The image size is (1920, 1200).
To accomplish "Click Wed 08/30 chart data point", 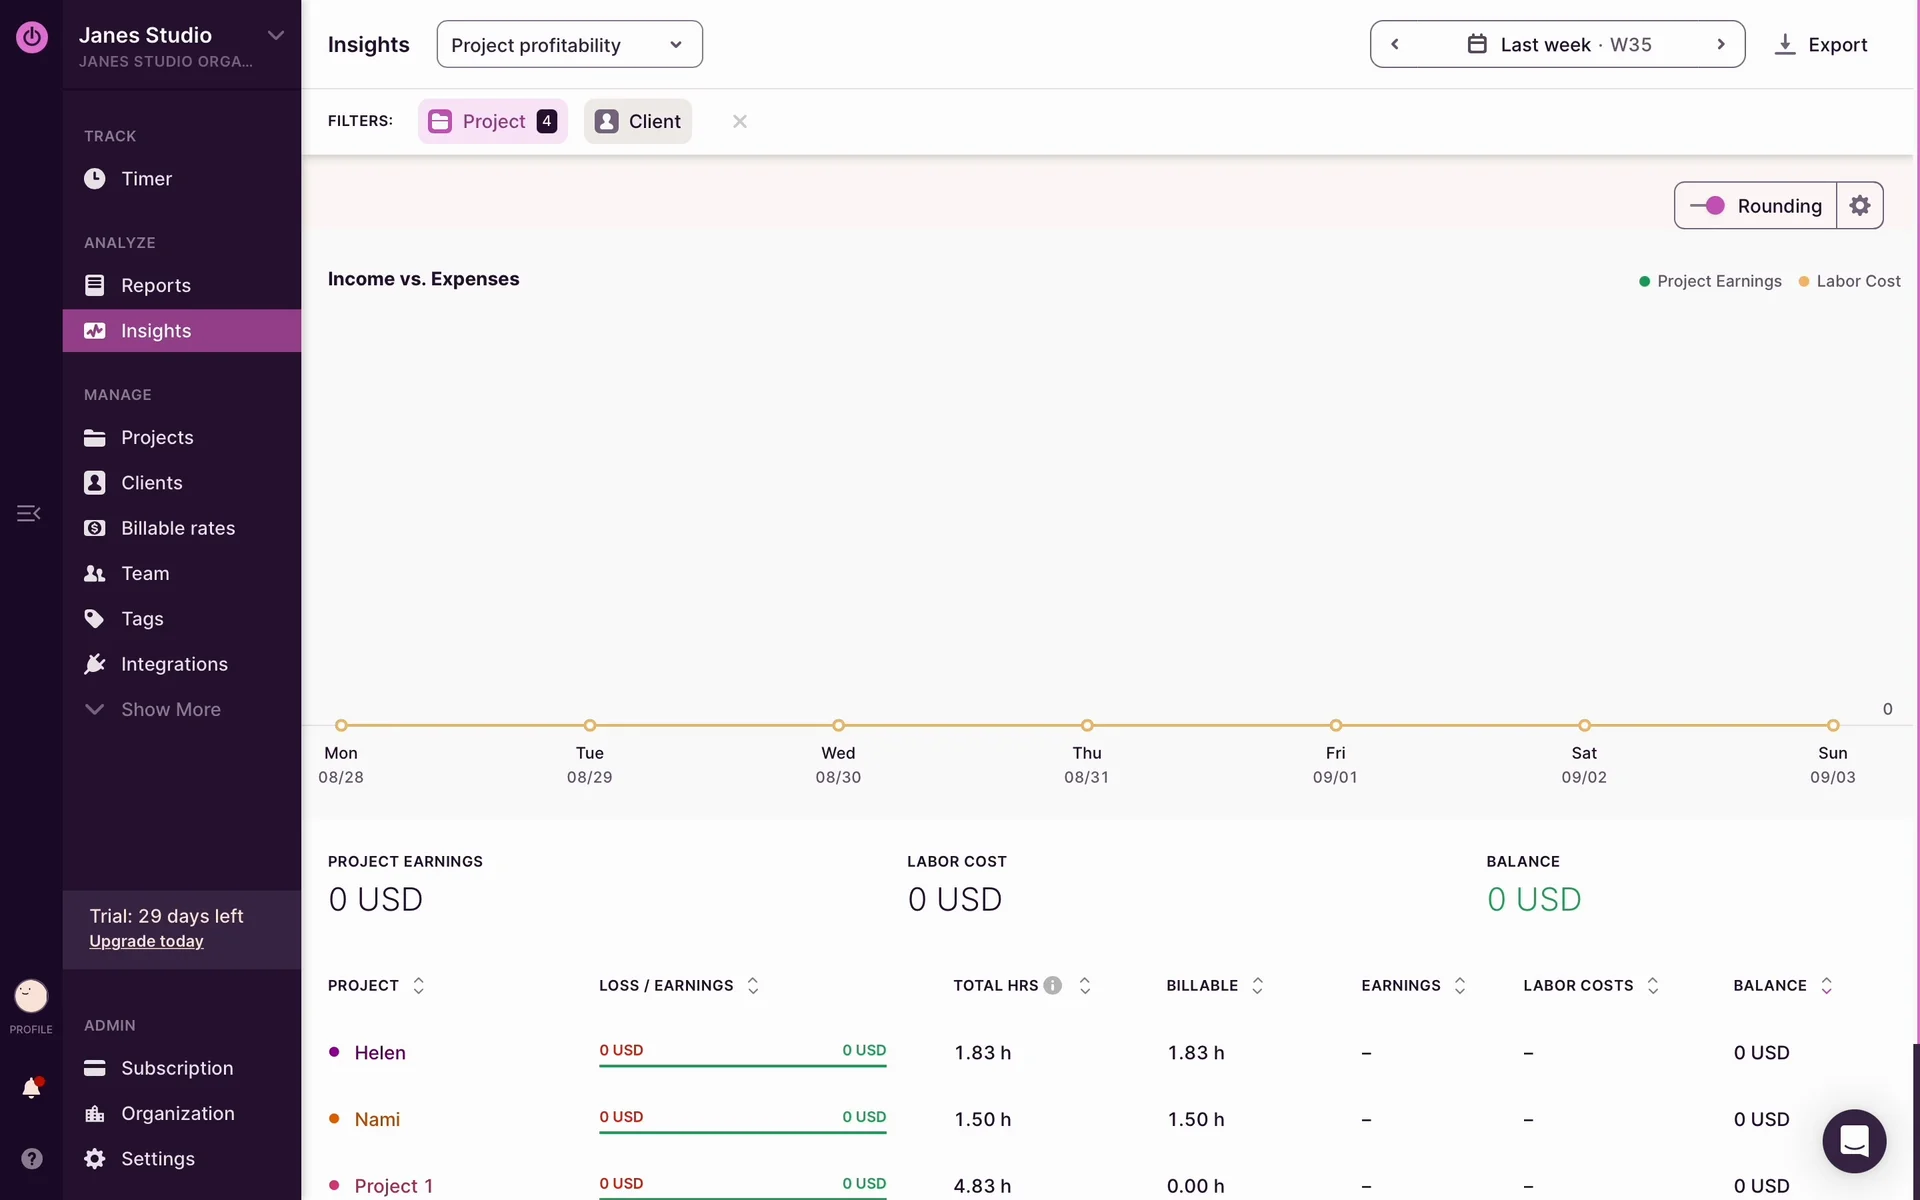I will 838,725.
